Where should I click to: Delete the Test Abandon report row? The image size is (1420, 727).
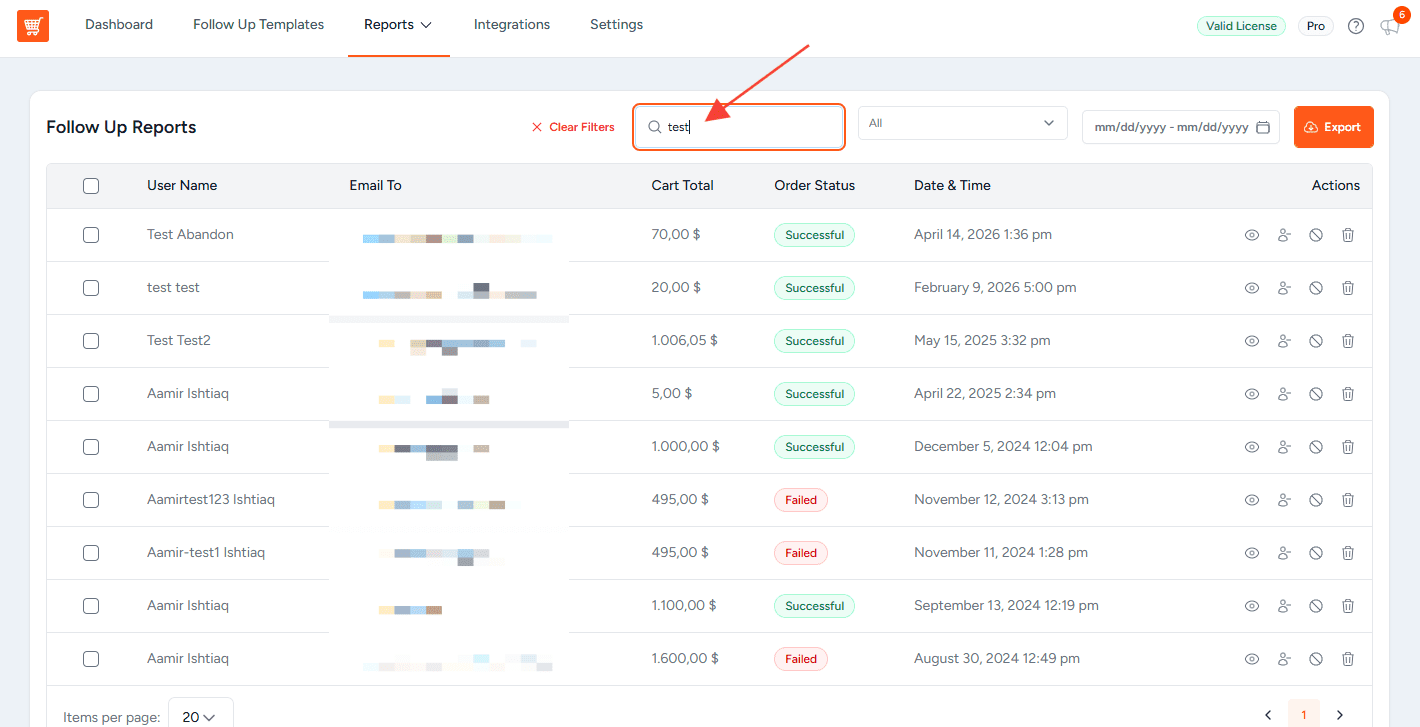coord(1348,235)
